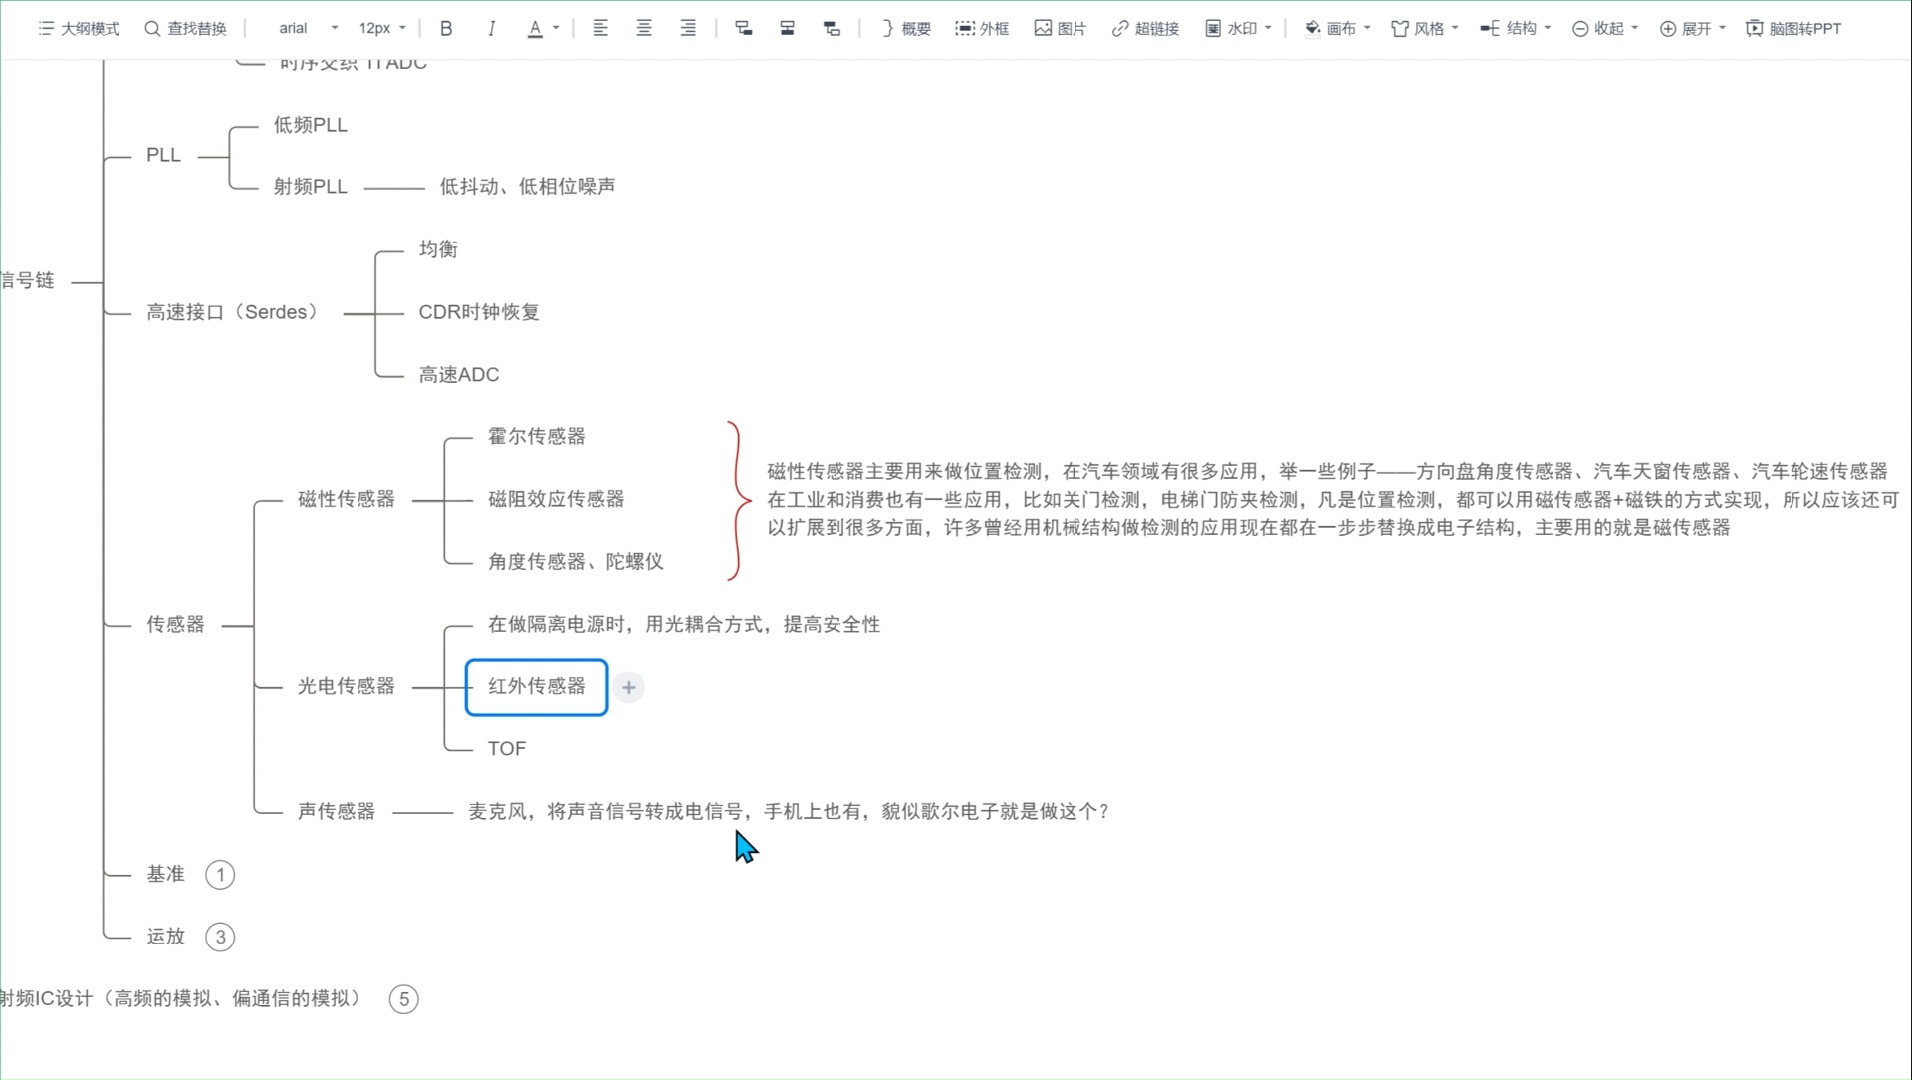The image size is (1912, 1080).
Task: Open the expand (展开) dropdown
Action: pos(1693,28)
